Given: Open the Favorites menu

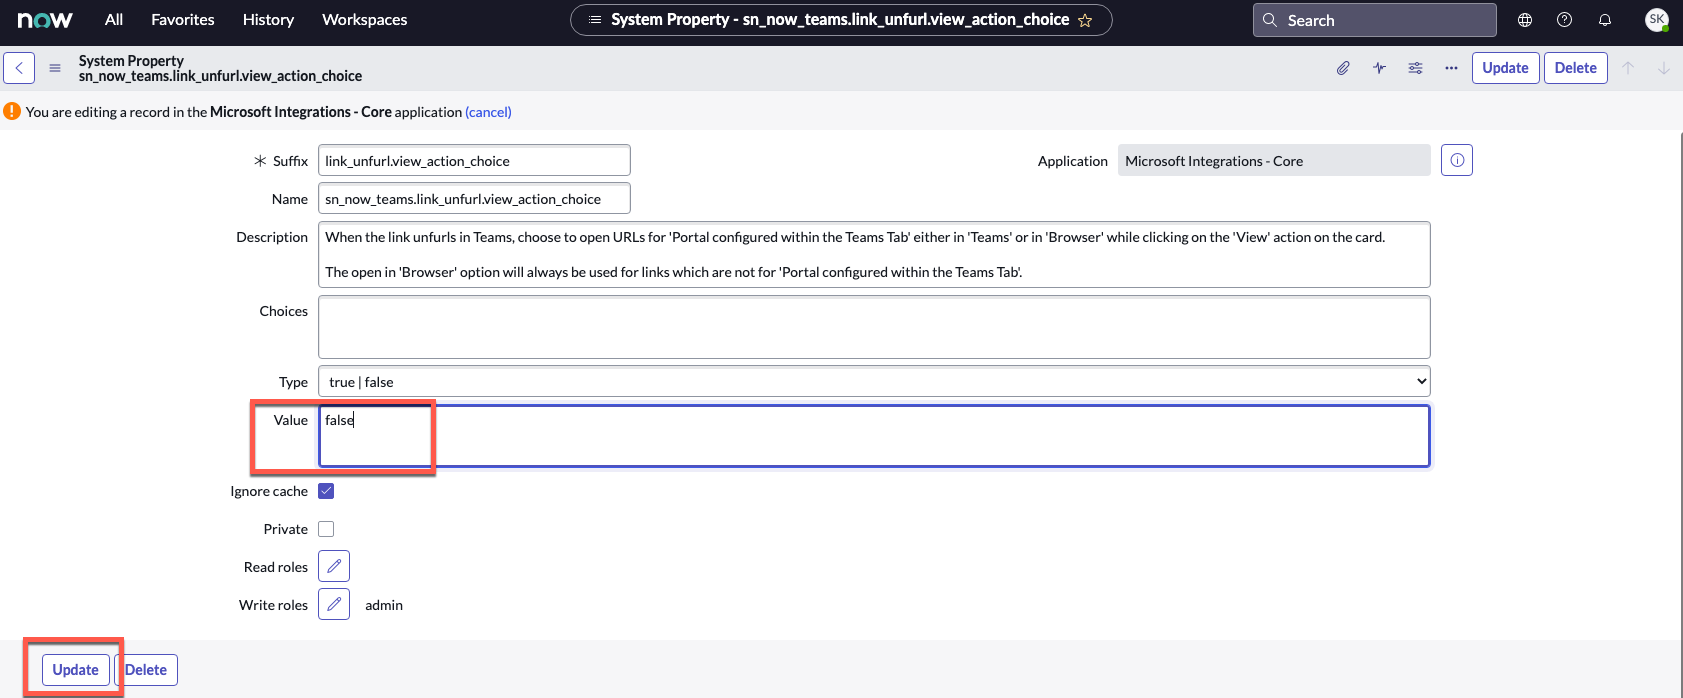Looking at the screenshot, I should pyautogui.click(x=183, y=20).
